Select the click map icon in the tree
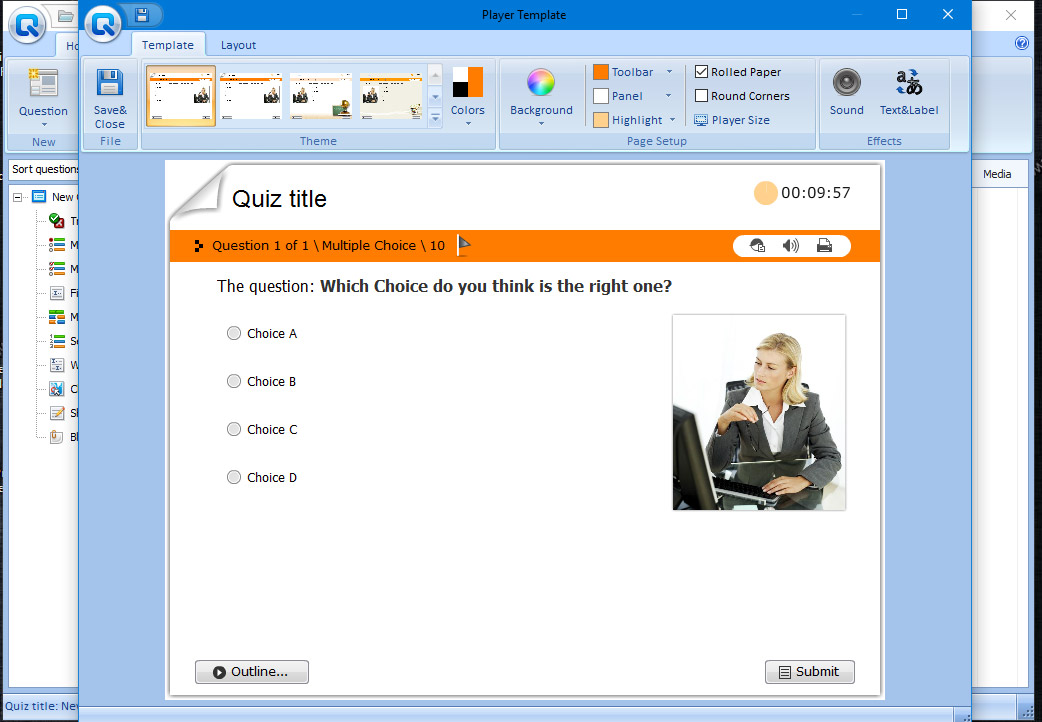The image size is (1042, 722). point(57,389)
